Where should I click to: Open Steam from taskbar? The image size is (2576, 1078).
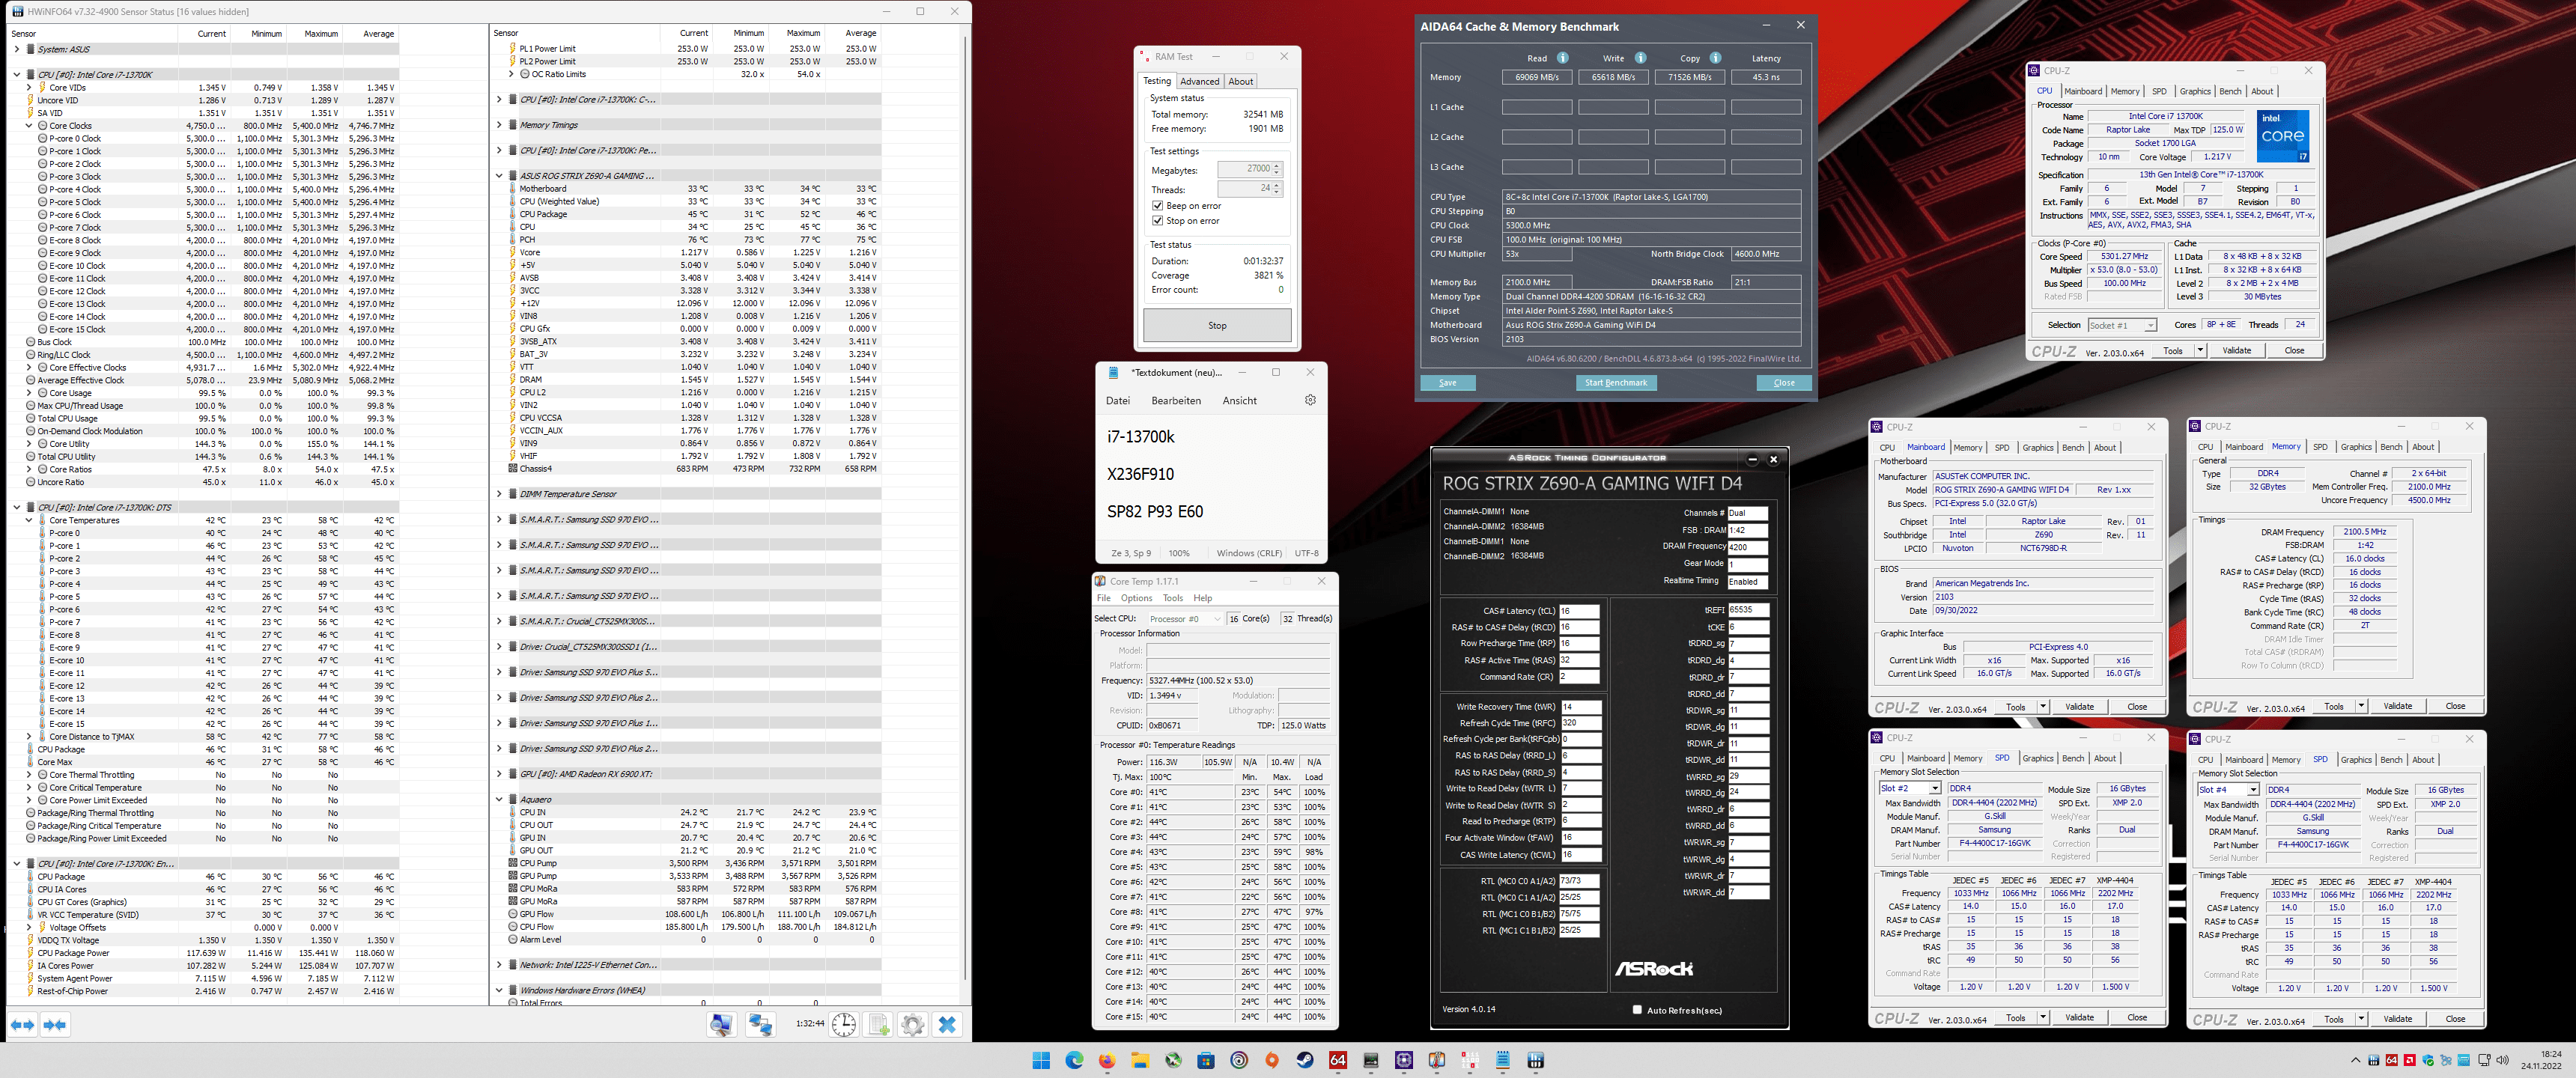click(1305, 1060)
